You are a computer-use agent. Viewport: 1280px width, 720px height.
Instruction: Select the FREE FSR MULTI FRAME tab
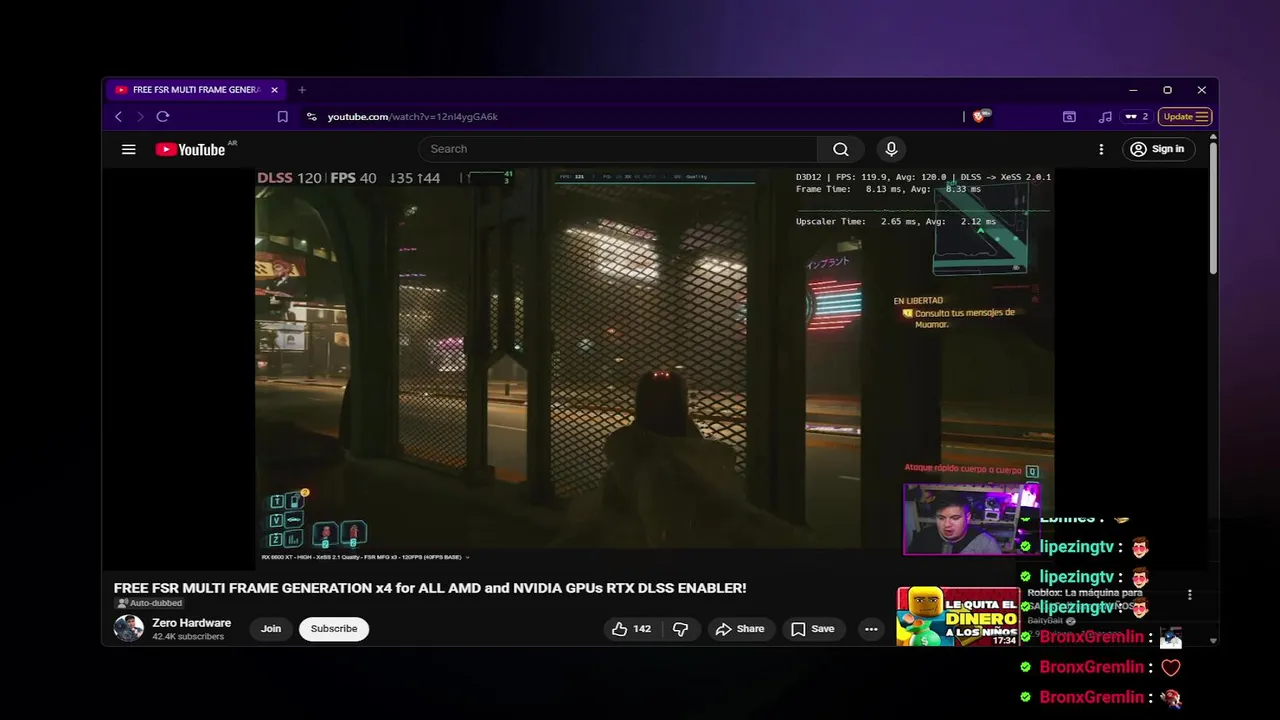click(x=196, y=90)
